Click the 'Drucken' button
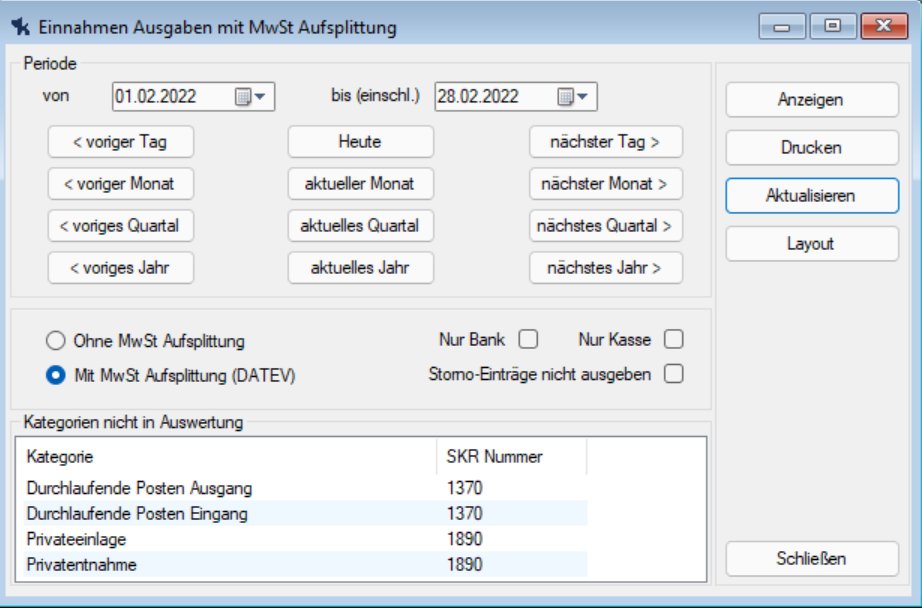Viewport: 922px width, 608px height. click(811, 148)
